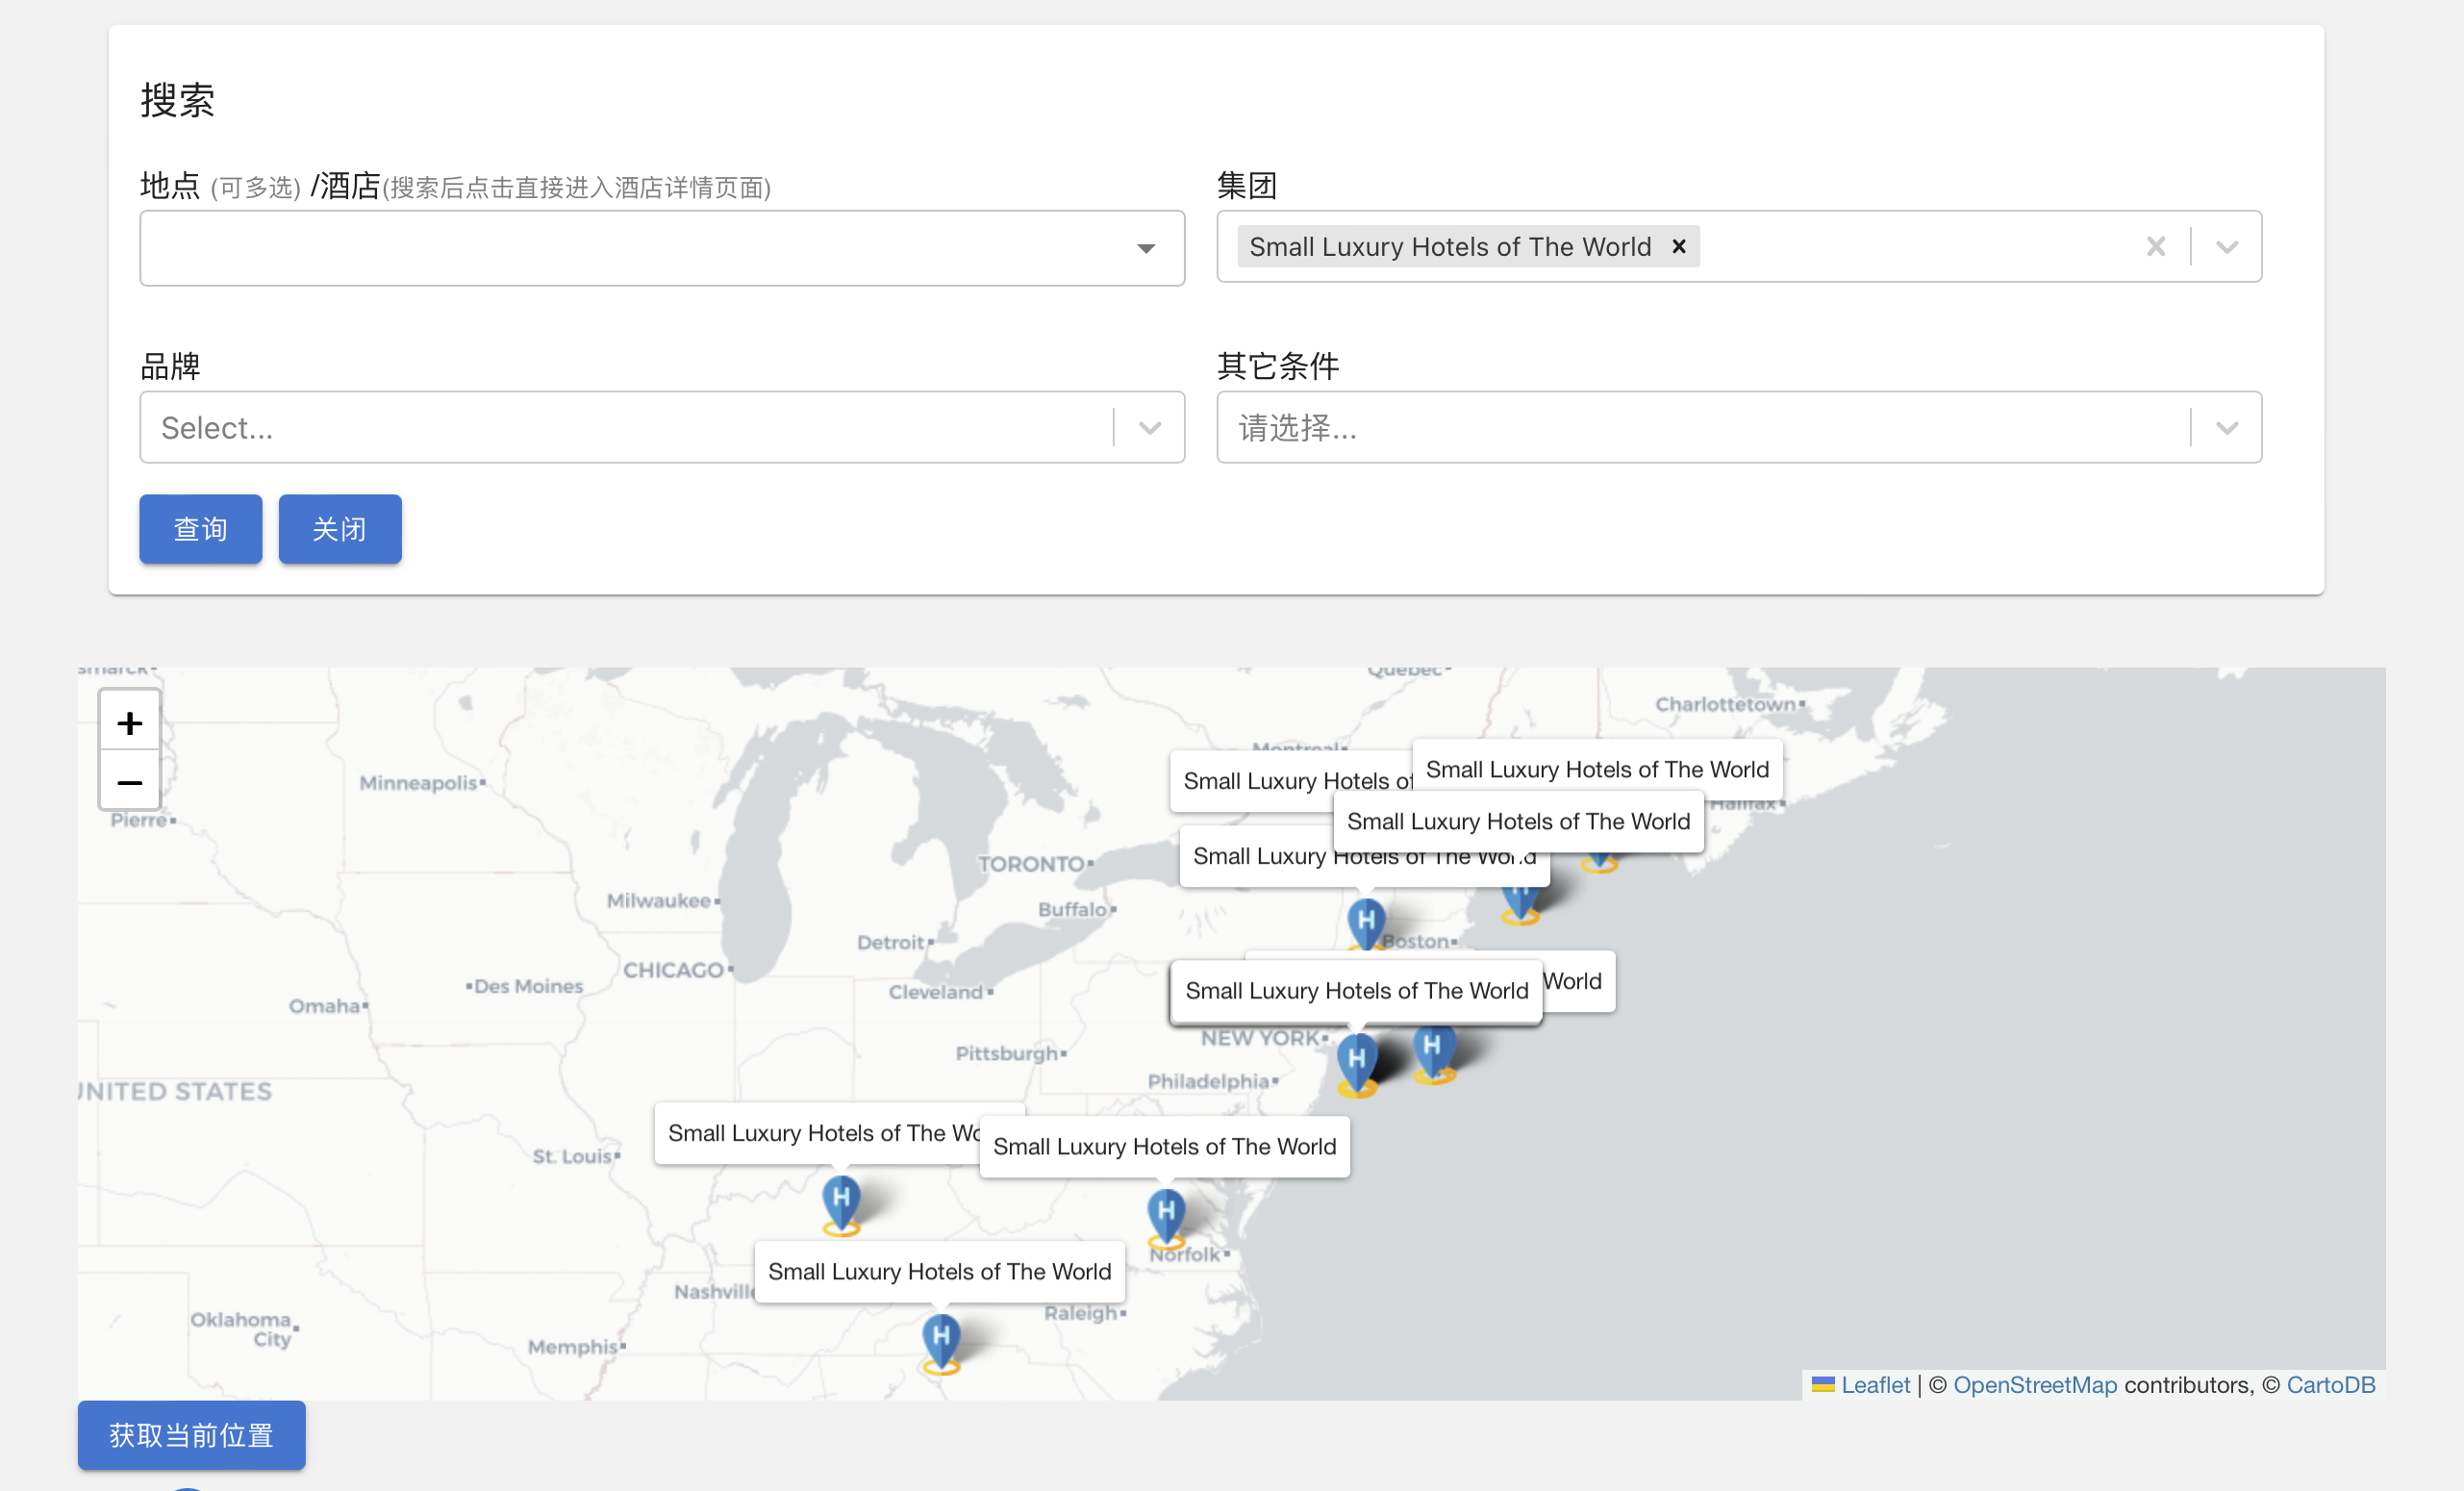The width and height of the screenshot is (2464, 1491).
Task: Open the OpenStreetMap link
Action: point(2034,1385)
